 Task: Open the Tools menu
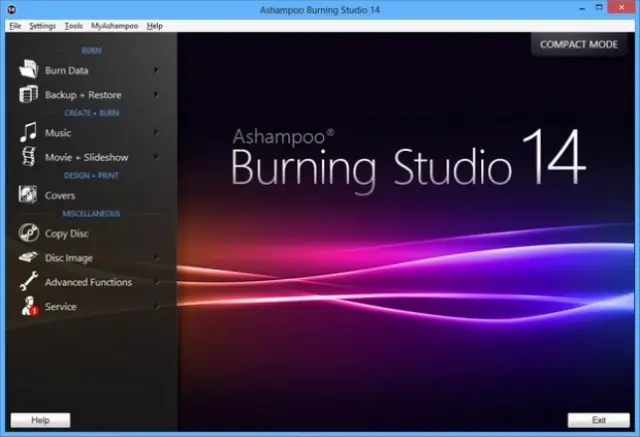point(74,25)
